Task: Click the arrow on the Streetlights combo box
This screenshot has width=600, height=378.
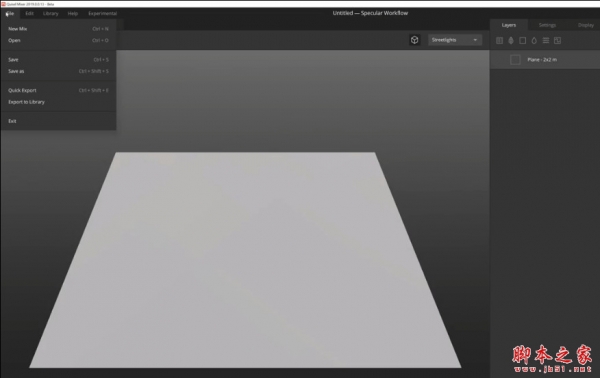Action: 475,40
